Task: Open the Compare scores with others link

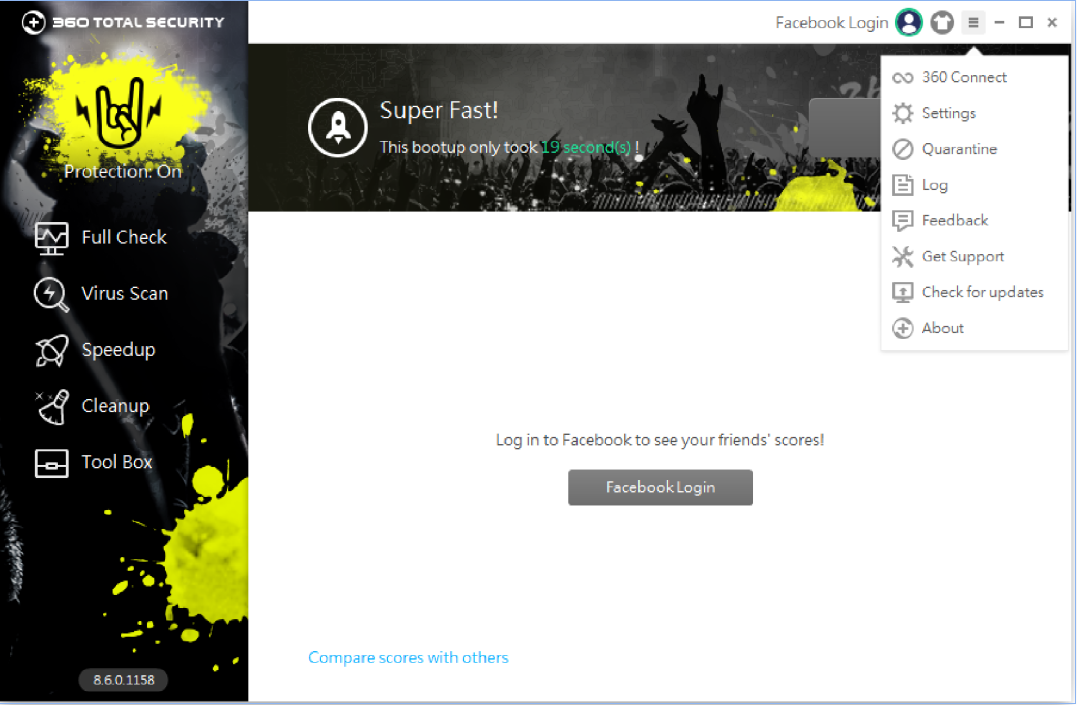Action: (408, 658)
